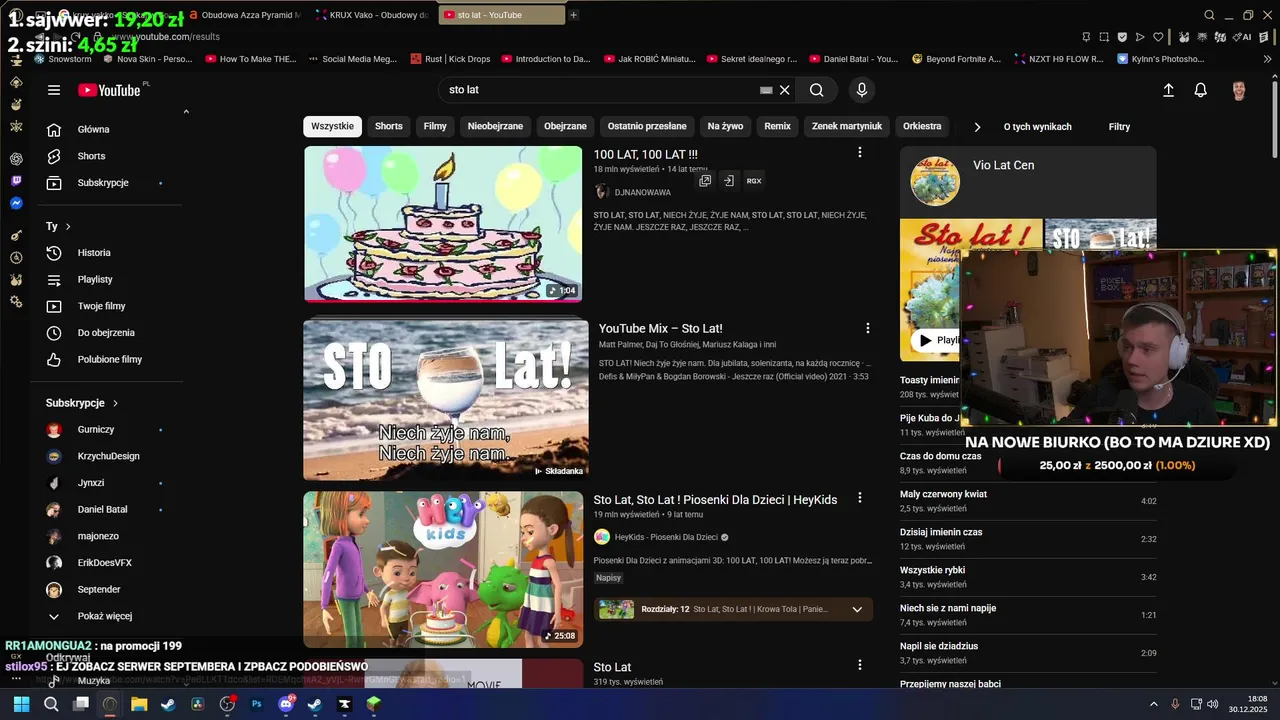Open Messenger in the Opera sidebar
The height and width of the screenshot is (720, 1280).
point(16,203)
